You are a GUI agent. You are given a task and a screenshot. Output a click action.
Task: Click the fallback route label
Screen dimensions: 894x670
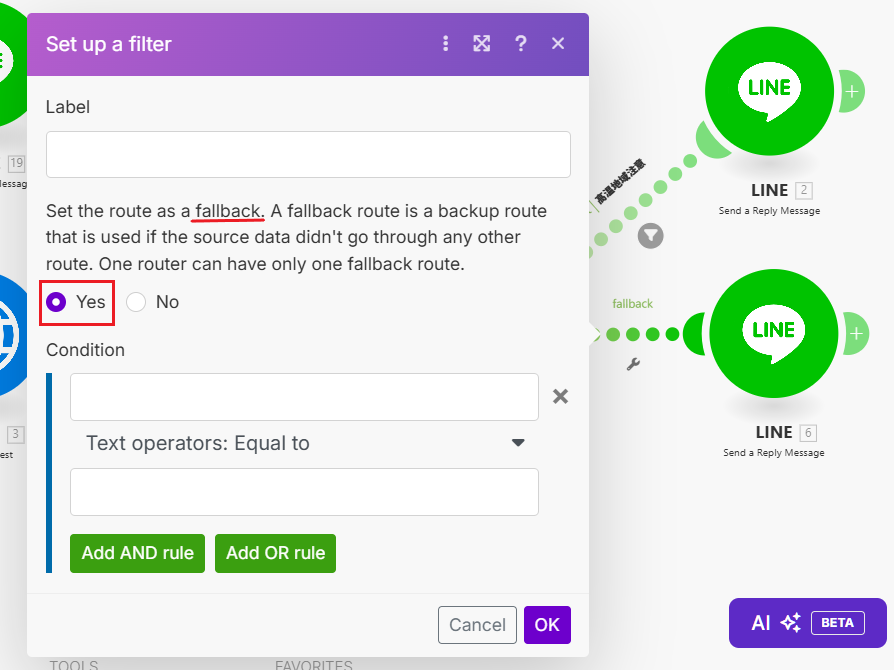[x=632, y=304]
